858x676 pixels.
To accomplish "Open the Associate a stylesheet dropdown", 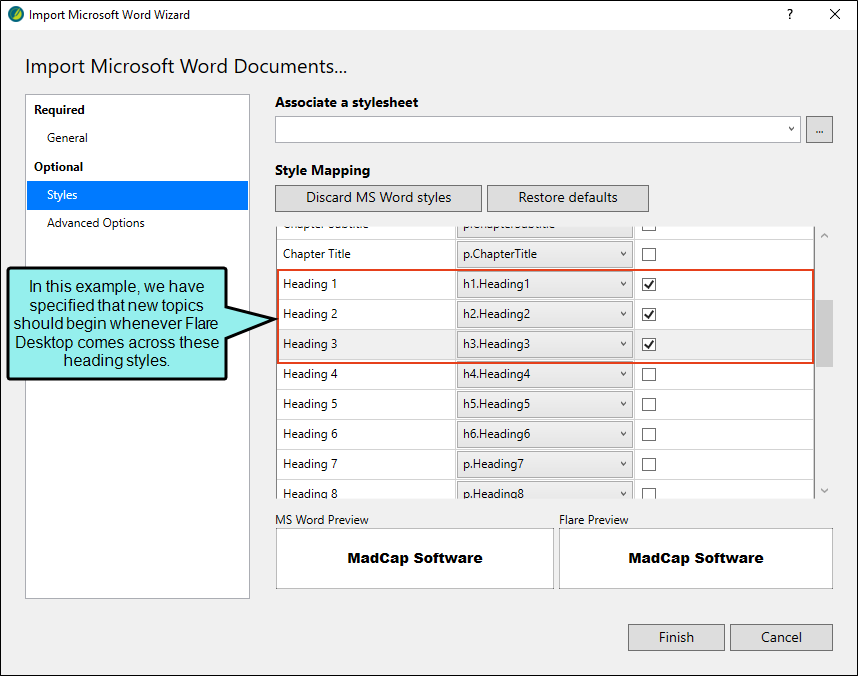I will tap(537, 129).
